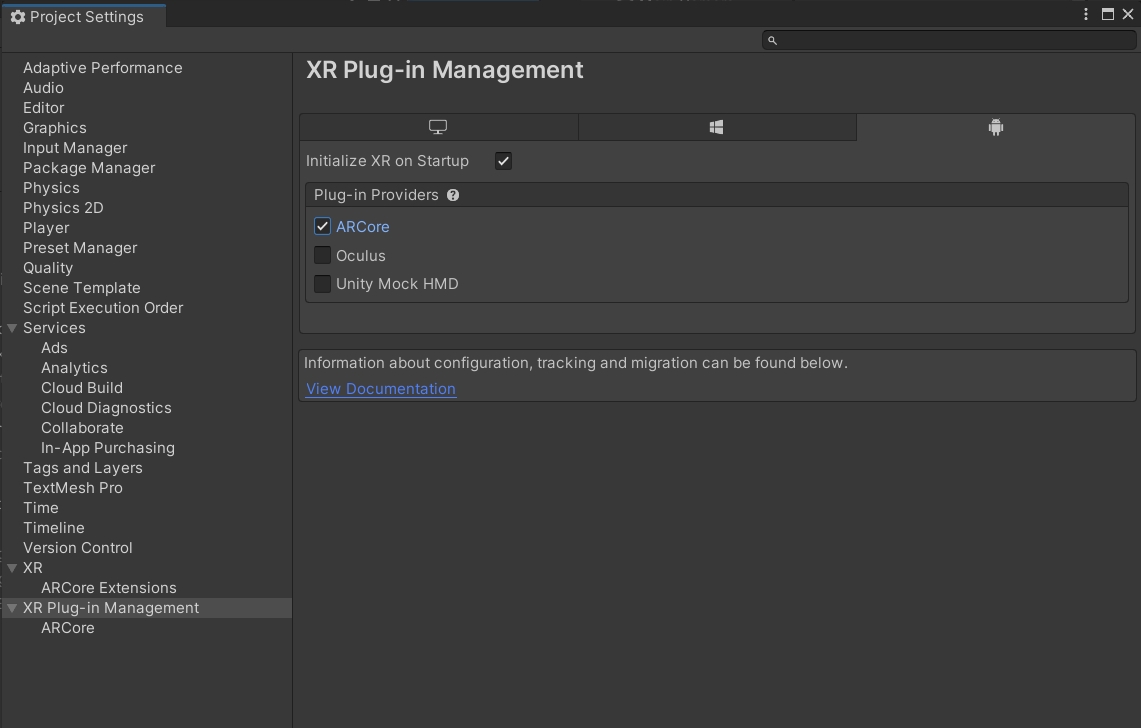Viewport: 1141px width, 728px height.
Task: Select the Physics 2D settings entry
Action: click(63, 208)
